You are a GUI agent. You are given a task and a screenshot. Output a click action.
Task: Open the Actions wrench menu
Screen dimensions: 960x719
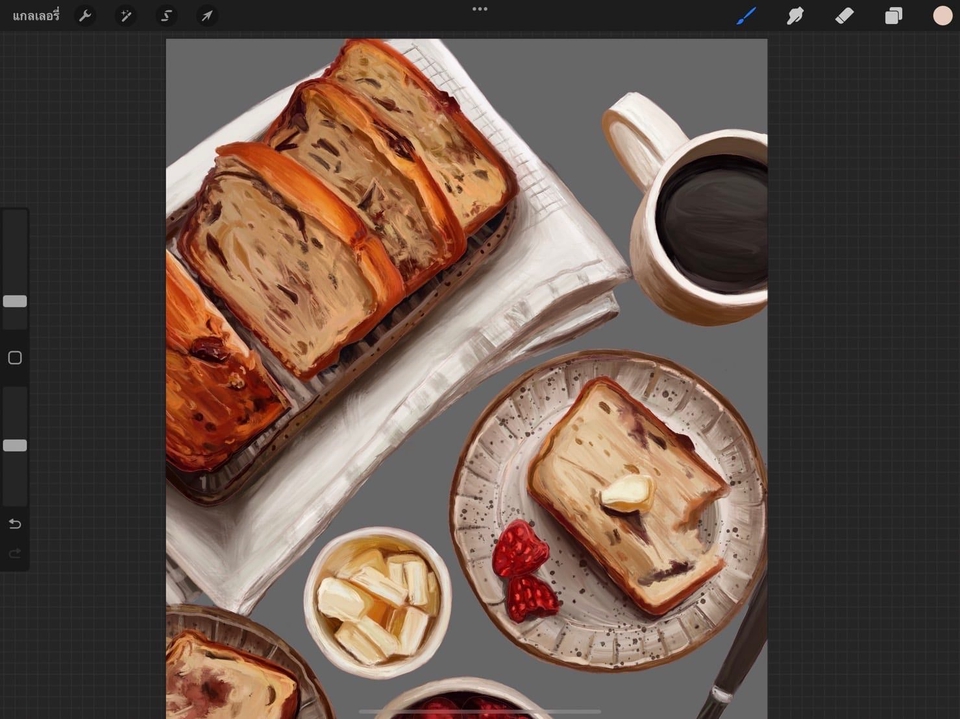[85, 16]
